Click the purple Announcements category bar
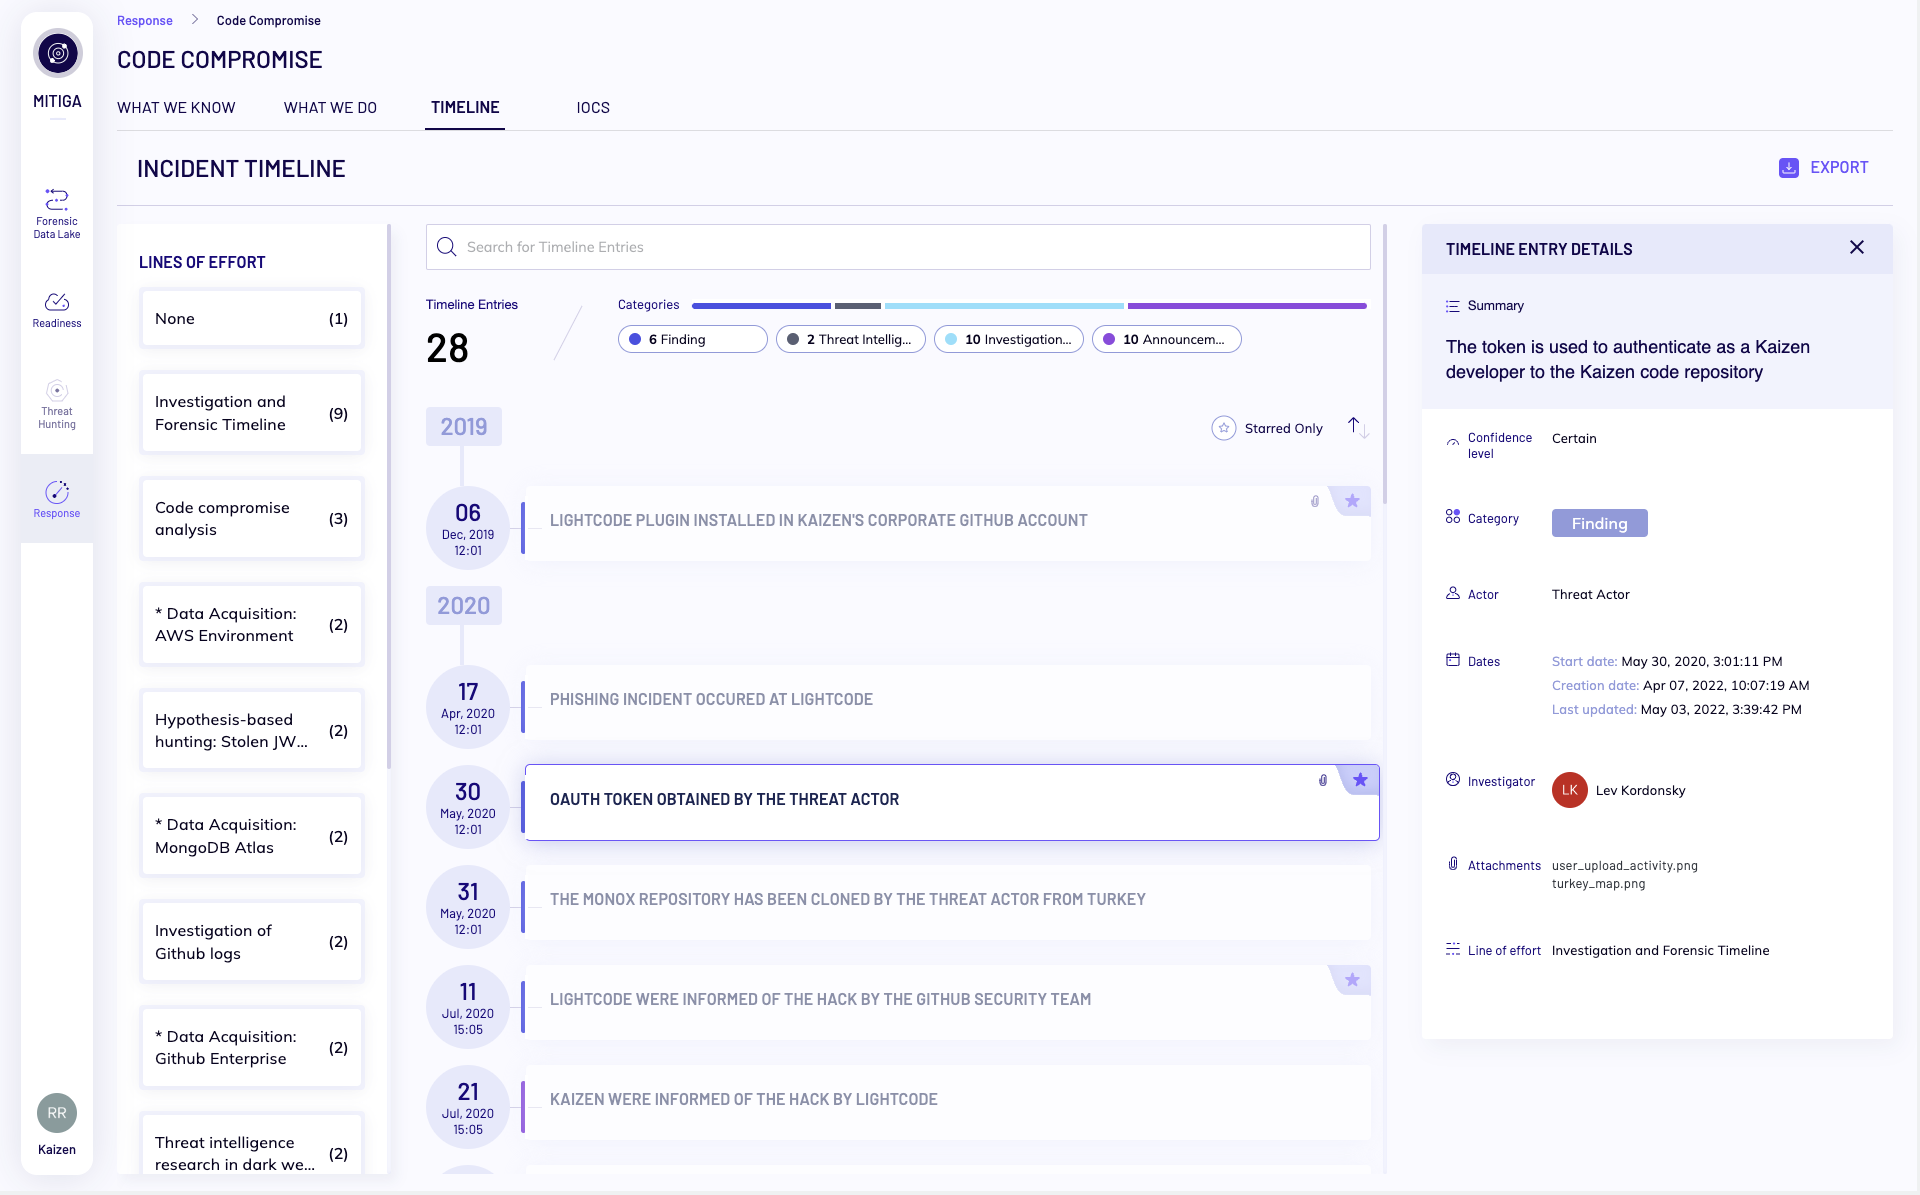This screenshot has height=1195, width=1920. point(1246,306)
